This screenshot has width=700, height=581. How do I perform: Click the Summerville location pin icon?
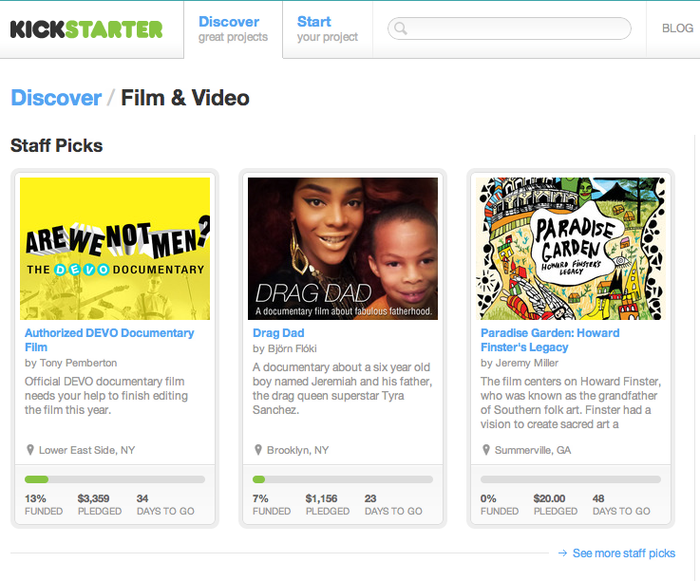[486, 450]
